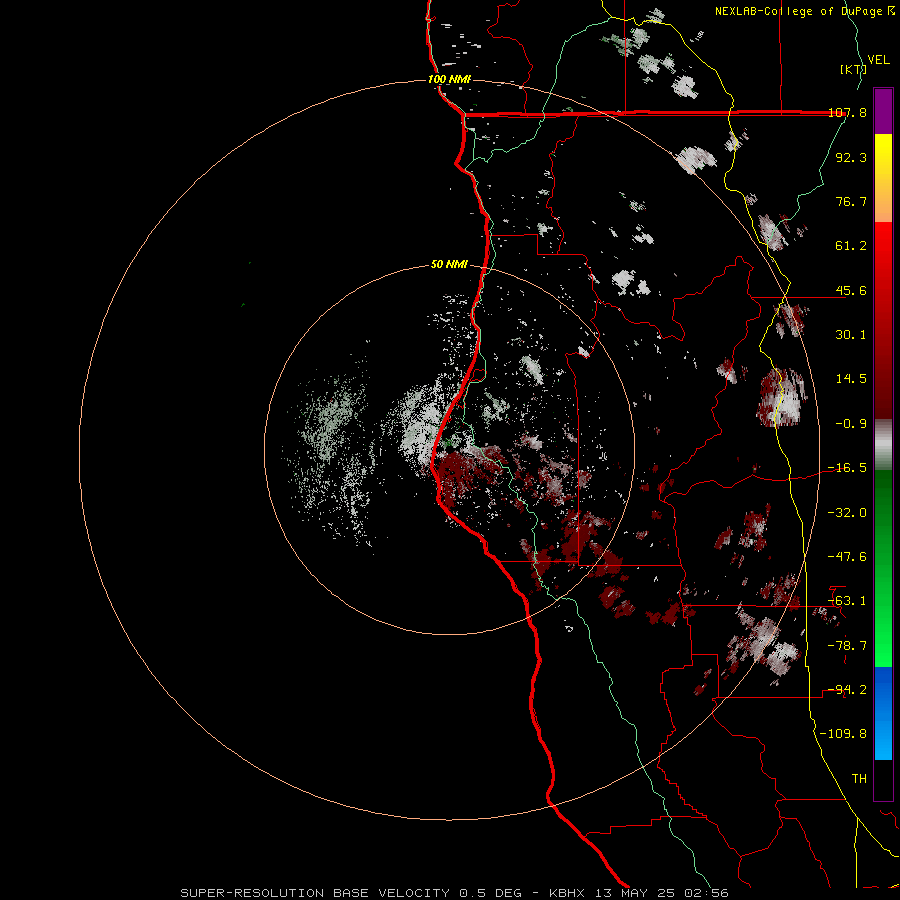The image size is (900, 900).
Task: Select the gray near-zero segment of the color bar
Action: (883, 445)
